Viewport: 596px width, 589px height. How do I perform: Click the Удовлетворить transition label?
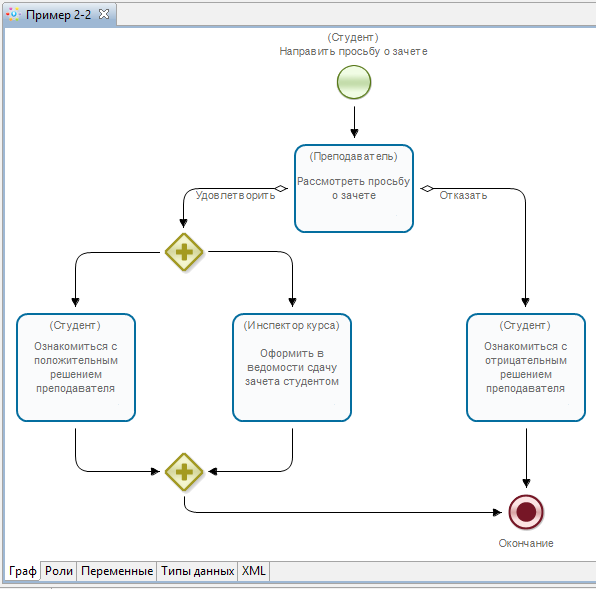[235, 195]
